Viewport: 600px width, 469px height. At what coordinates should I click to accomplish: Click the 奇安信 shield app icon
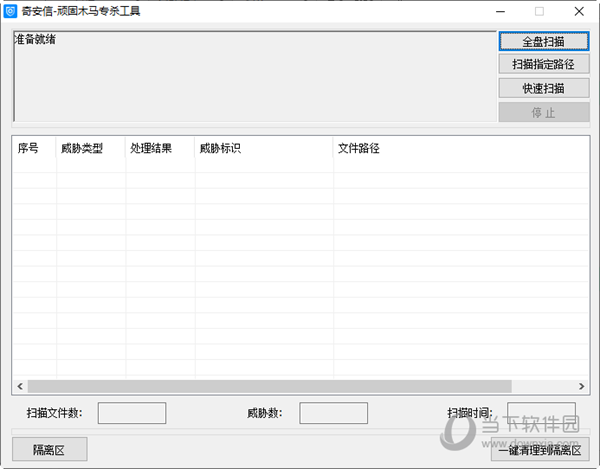pyautogui.click(x=10, y=11)
